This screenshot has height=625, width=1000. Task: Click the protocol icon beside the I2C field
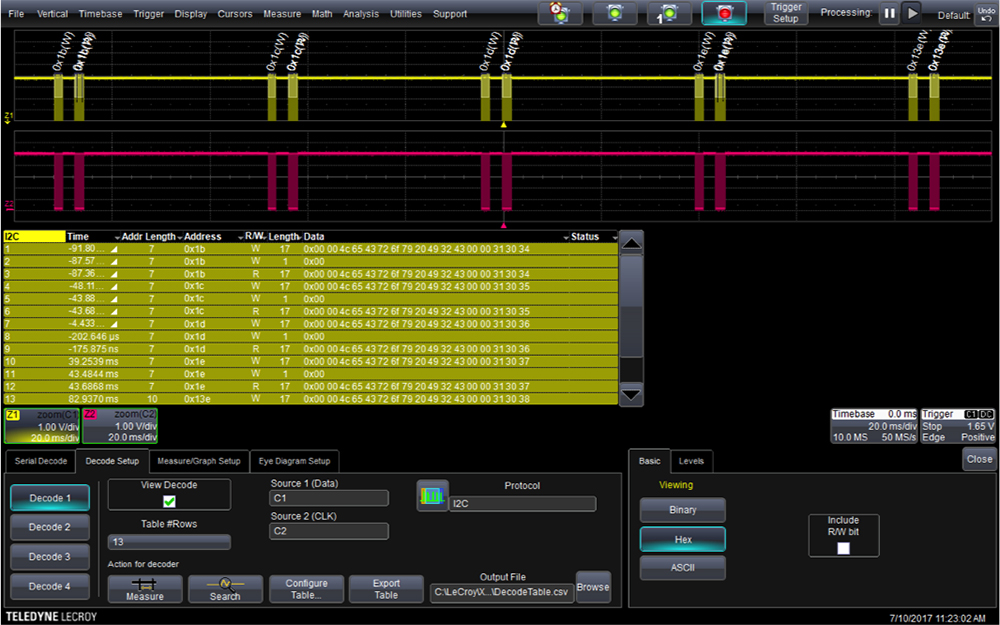click(x=432, y=496)
